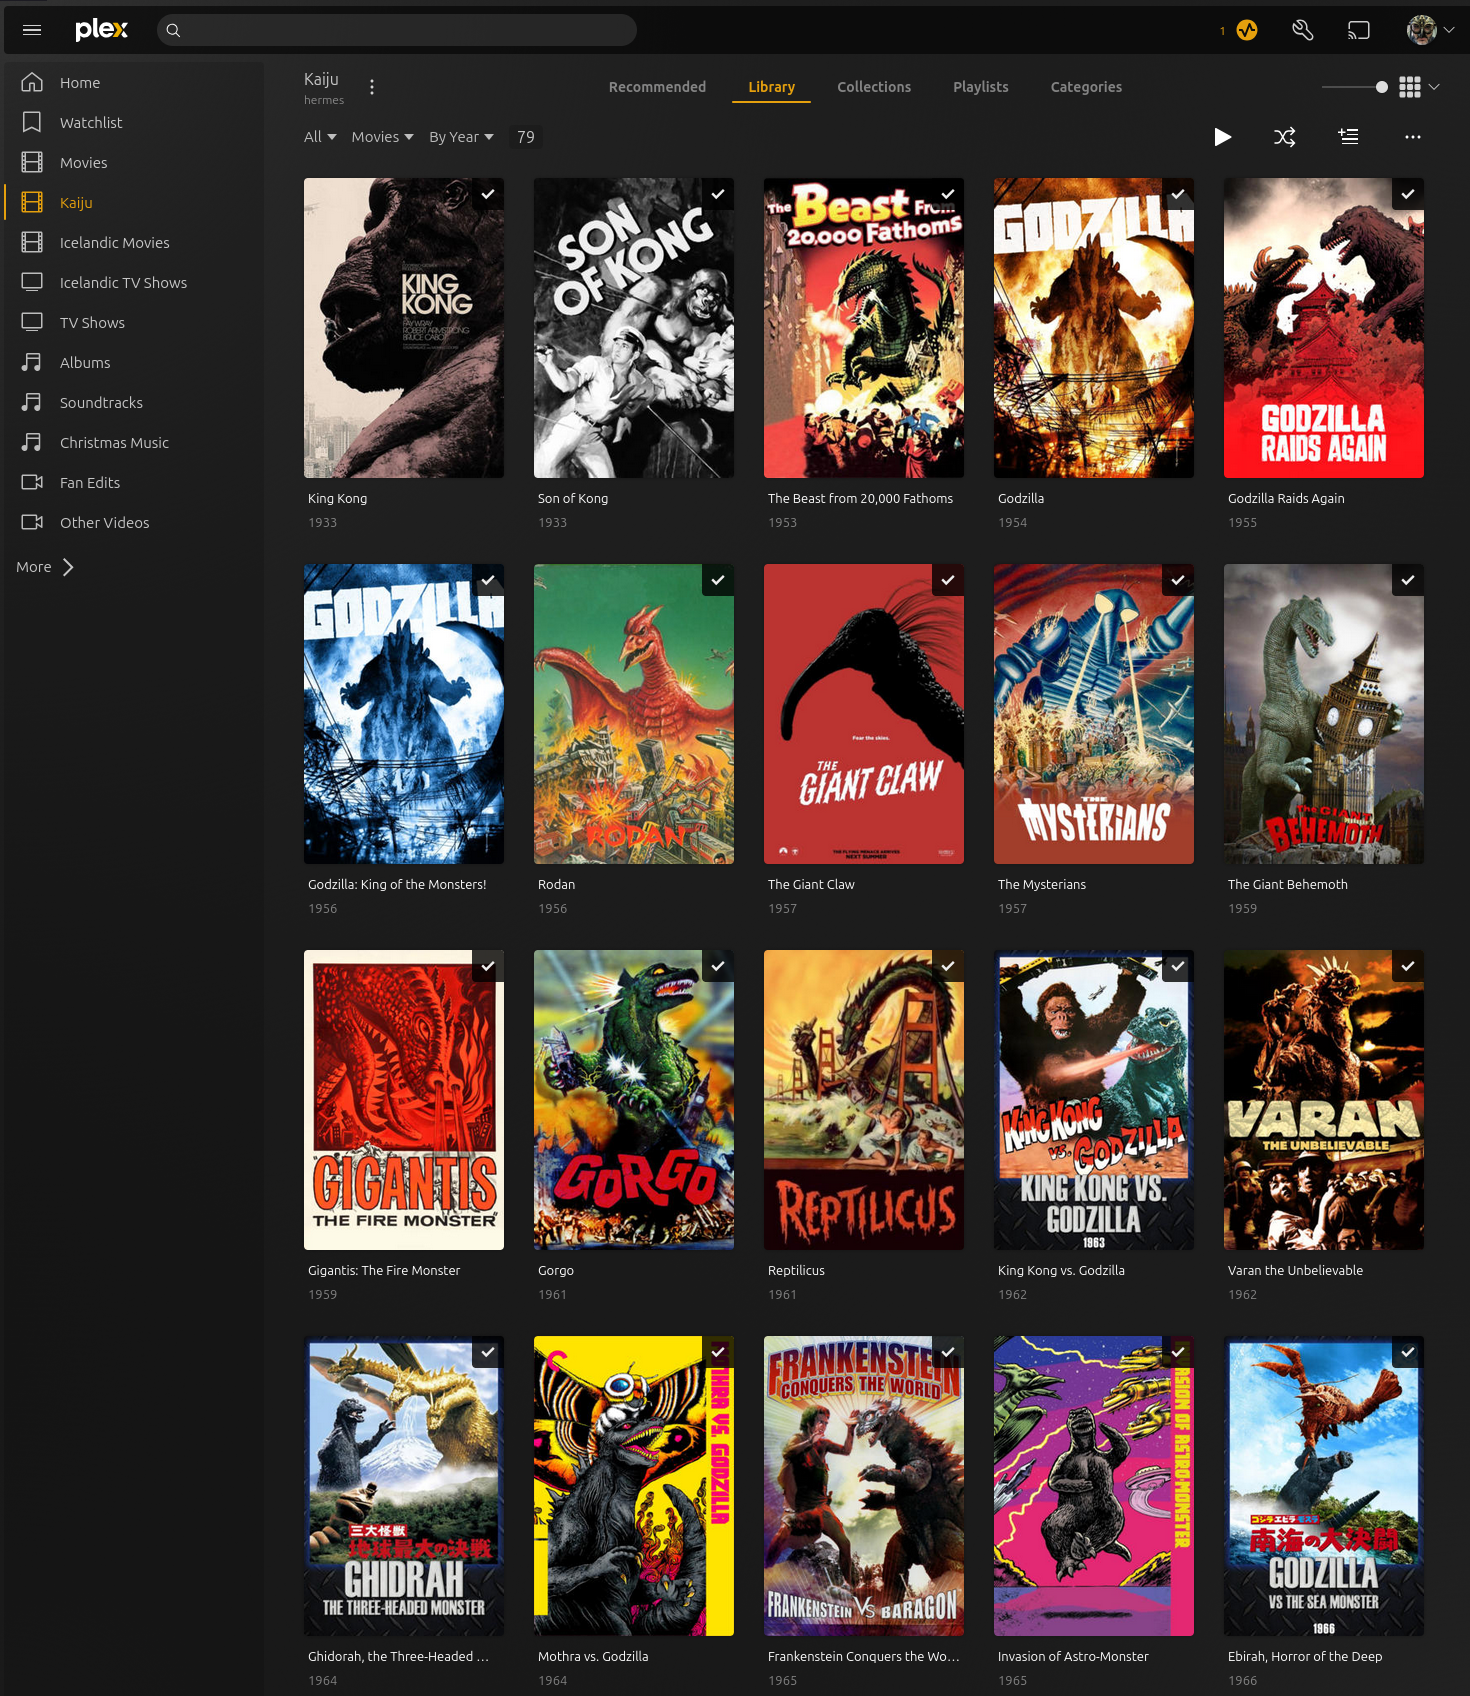Open settings wrench icon
The width and height of the screenshot is (1470, 1696).
[x=1302, y=30]
